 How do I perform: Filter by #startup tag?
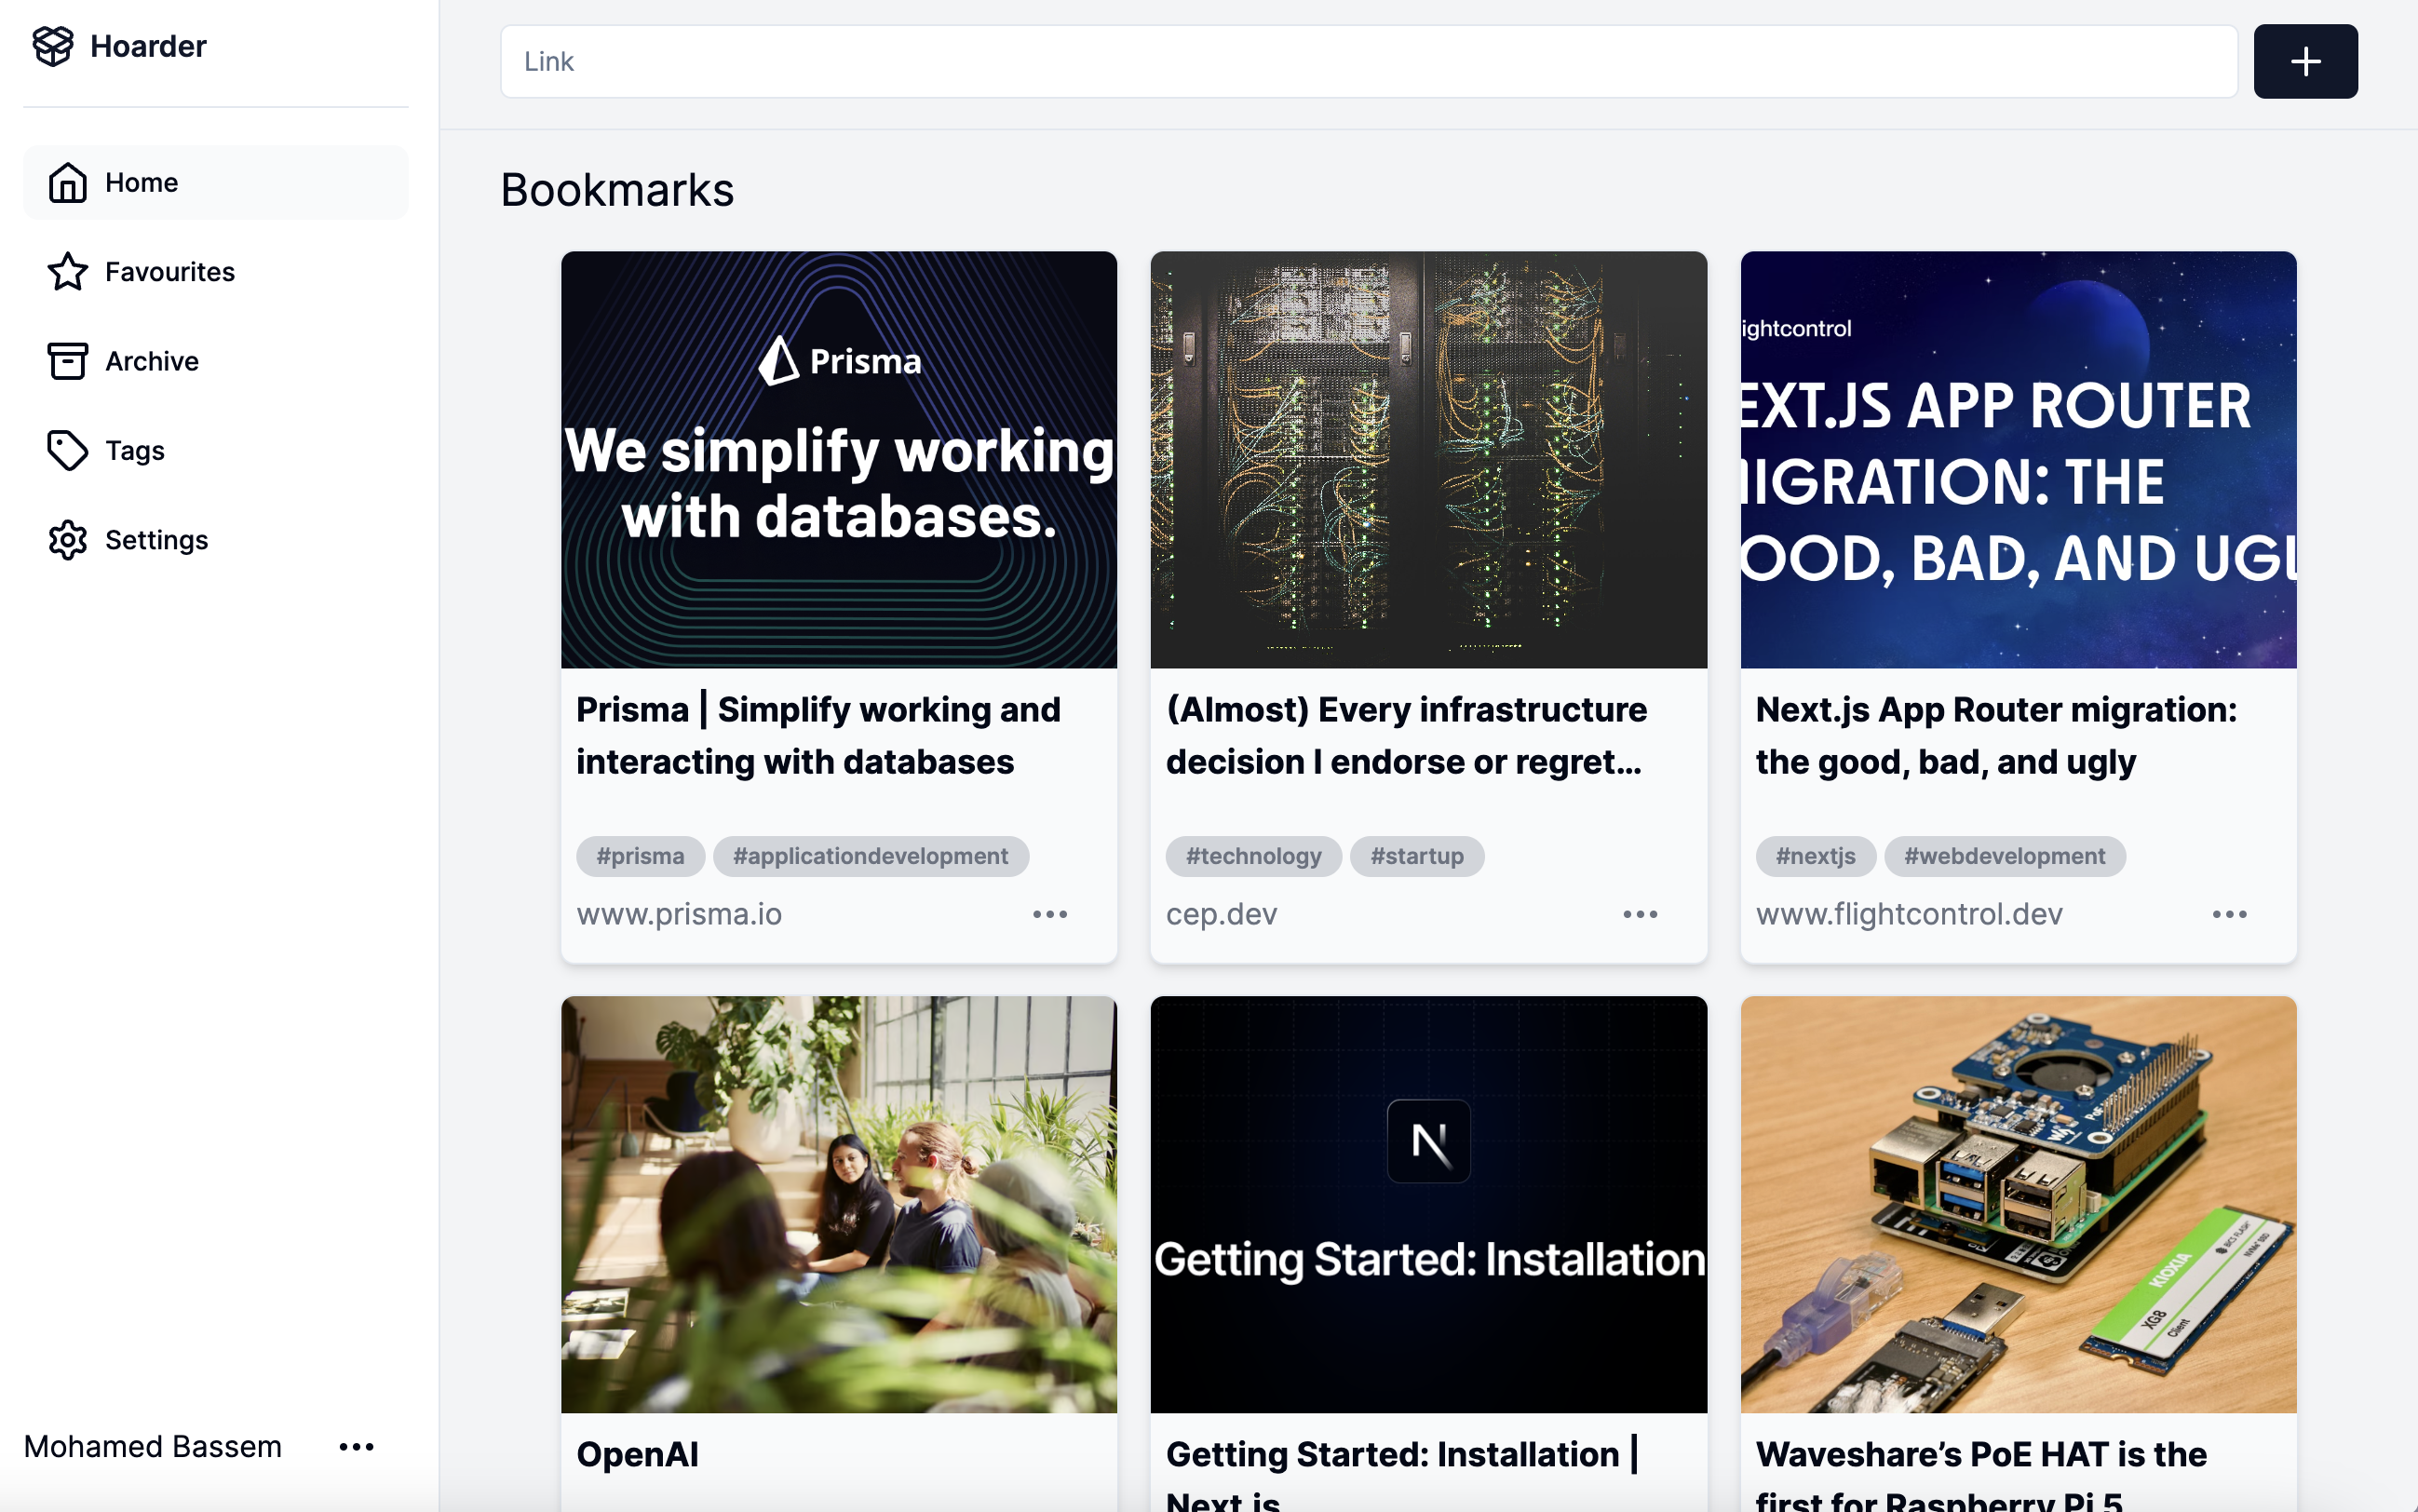[x=1416, y=856]
